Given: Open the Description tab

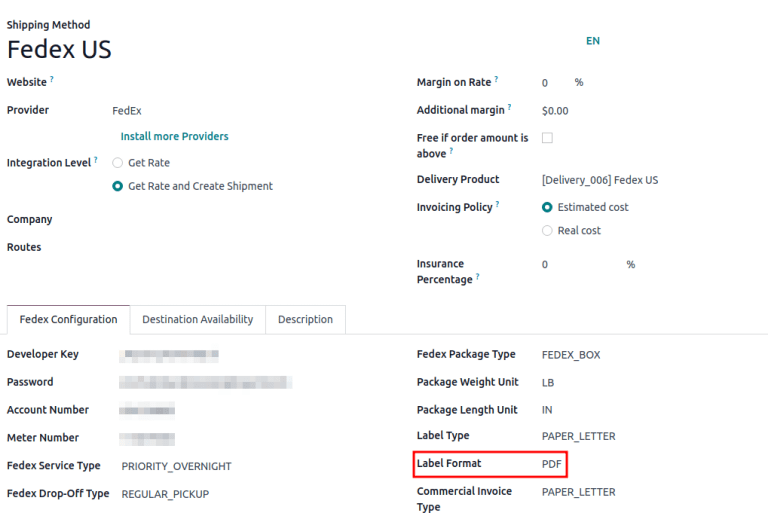Looking at the screenshot, I should click(305, 320).
